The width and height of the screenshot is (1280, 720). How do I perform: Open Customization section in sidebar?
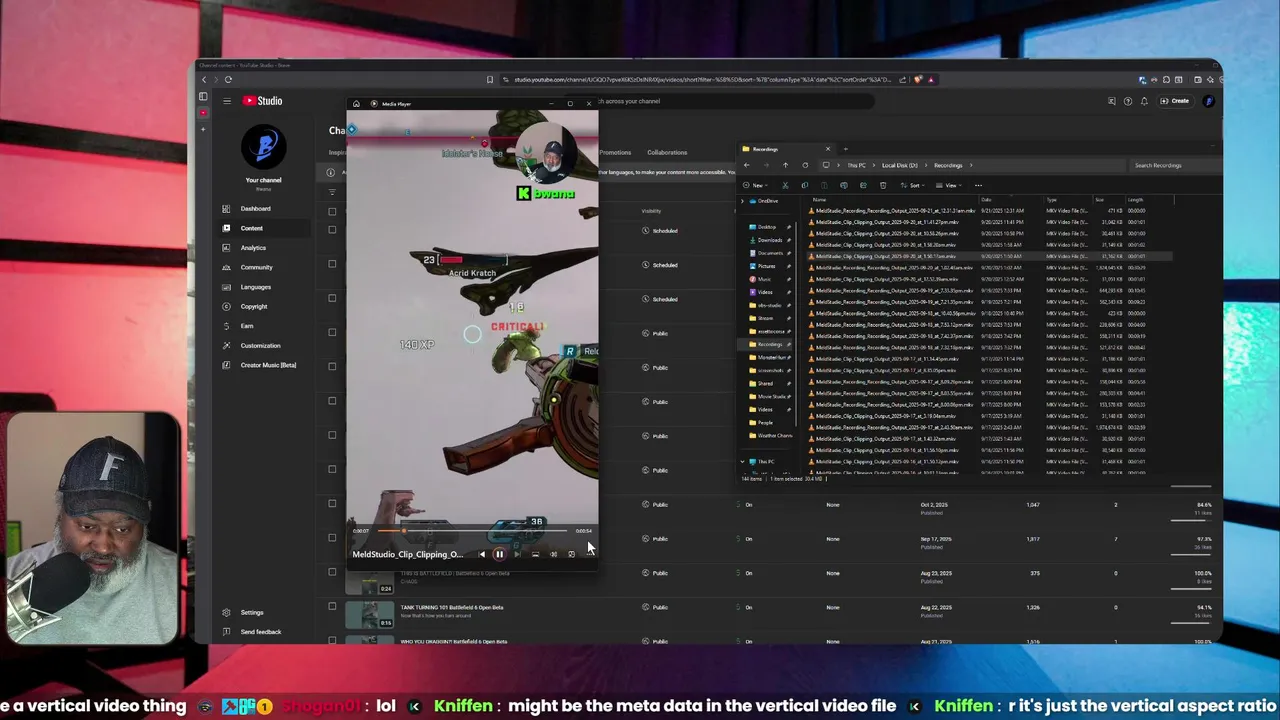(x=260, y=346)
